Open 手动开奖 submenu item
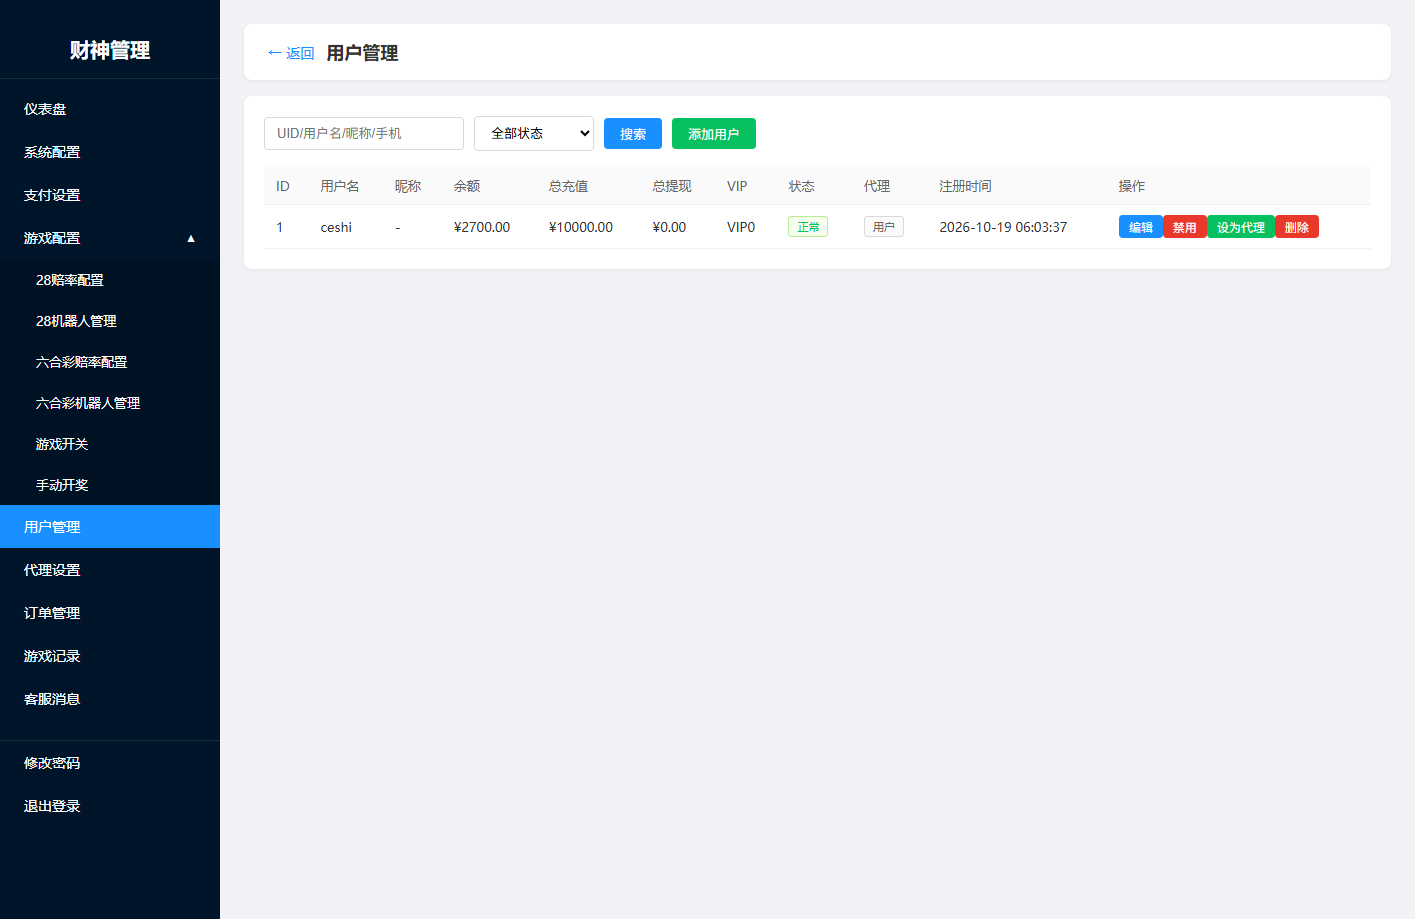Image resolution: width=1415 pixels, height=919 pixels. (110, 485)
